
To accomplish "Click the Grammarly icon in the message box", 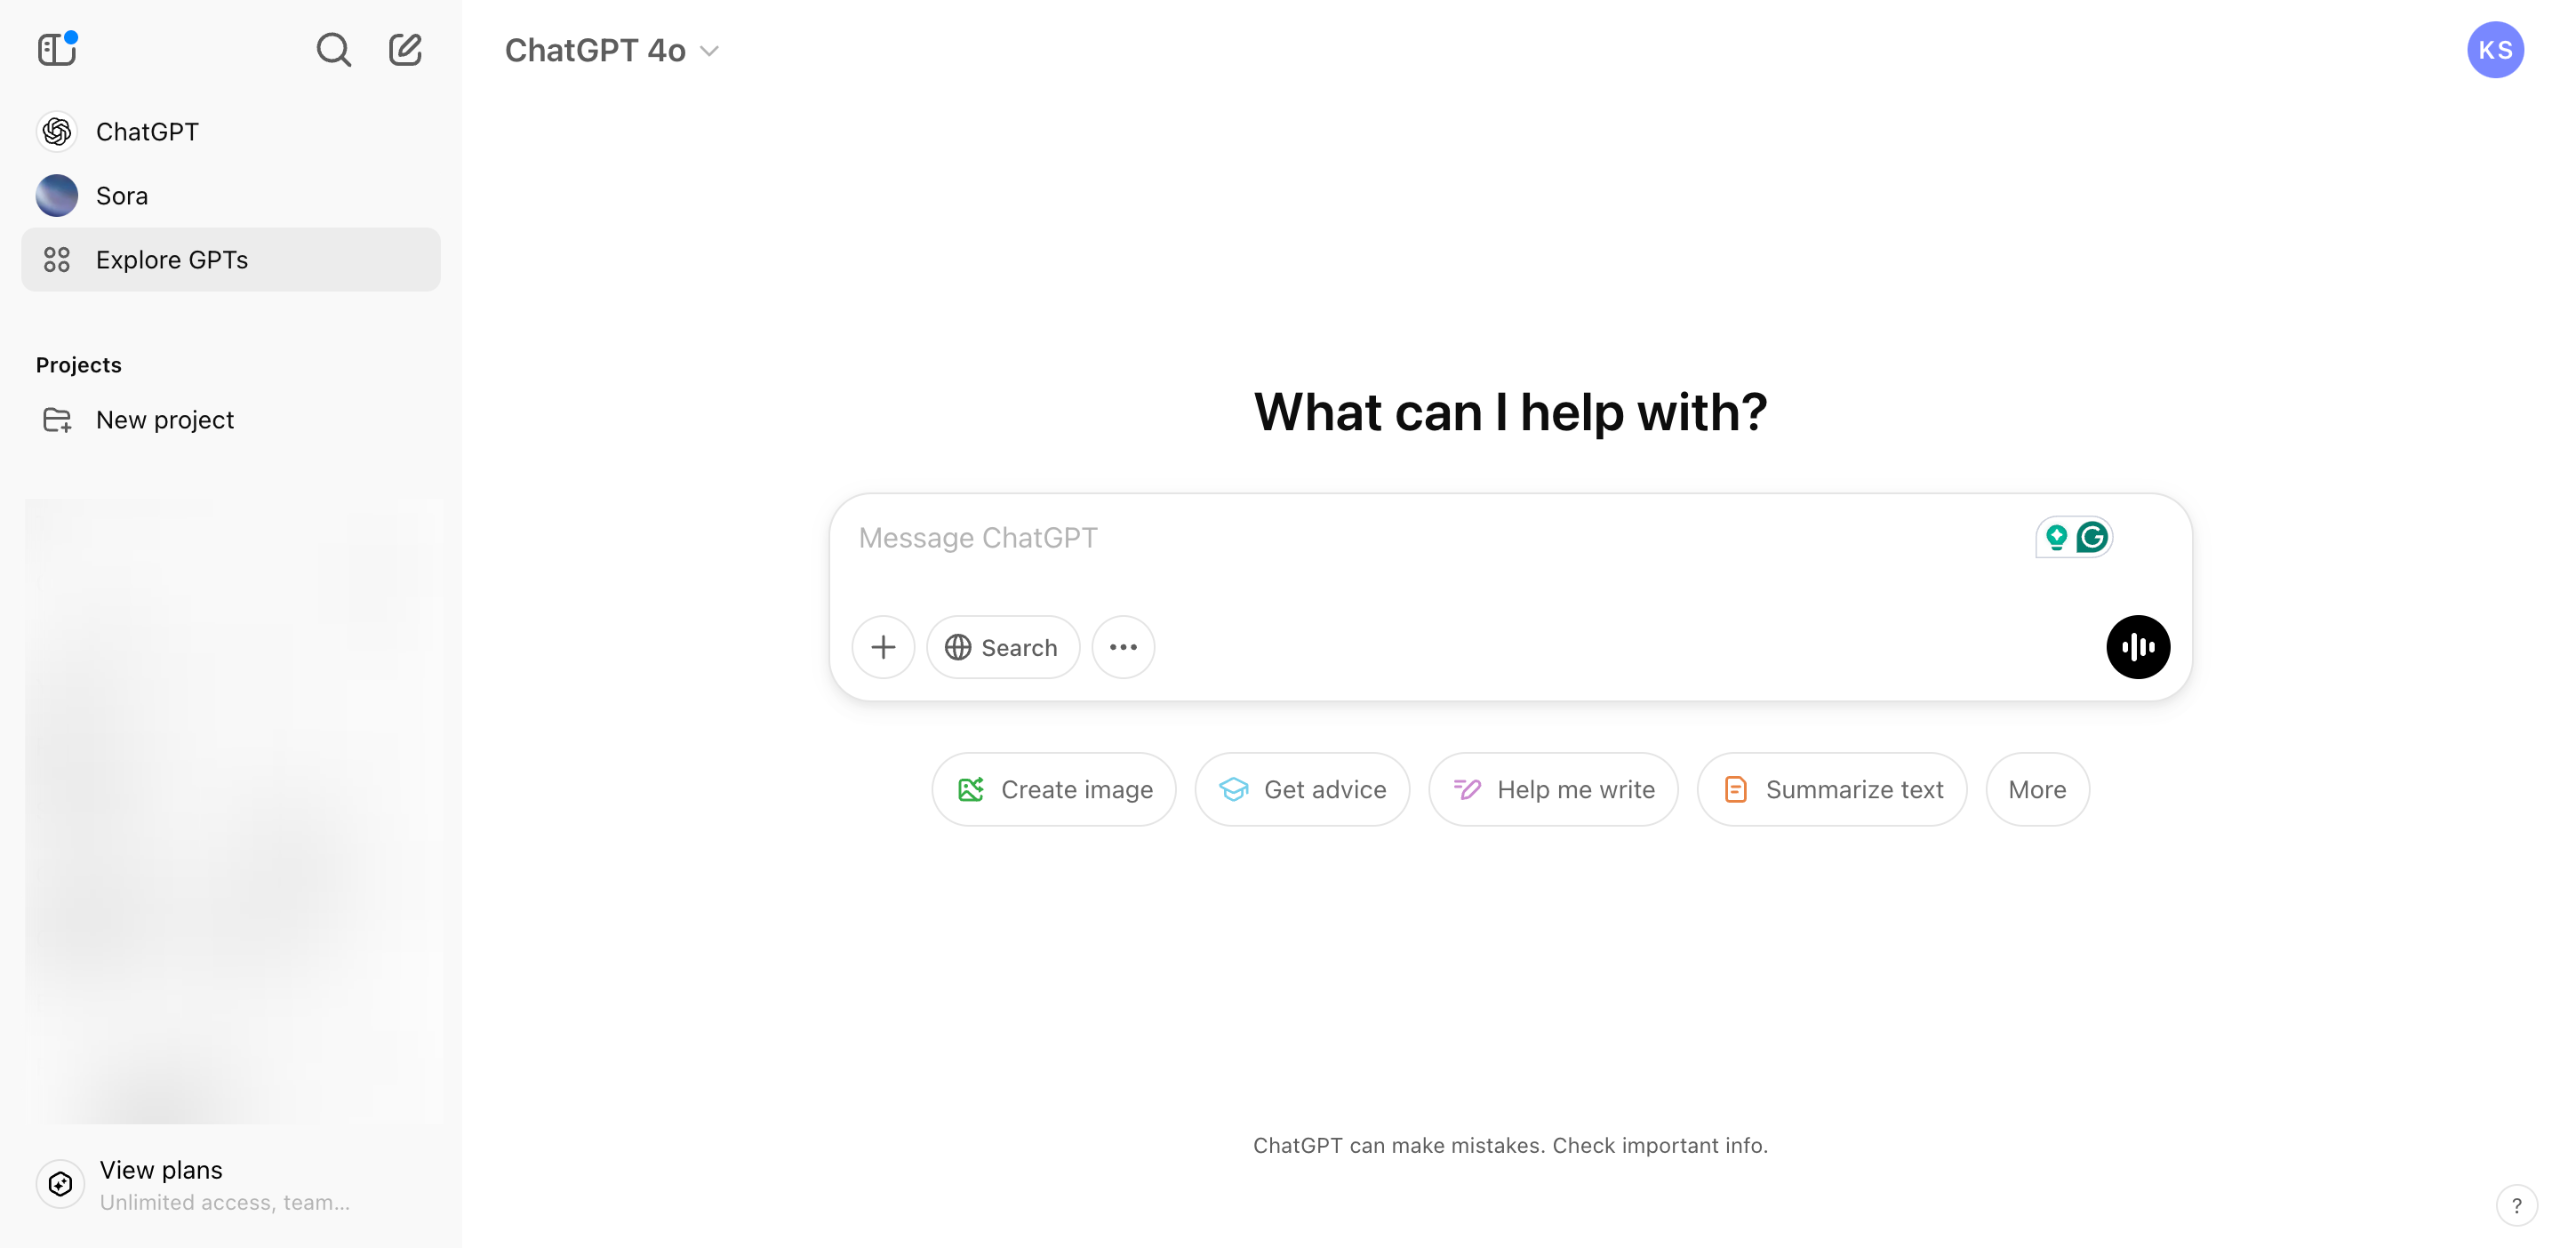I will click(x=2092, y=538).
